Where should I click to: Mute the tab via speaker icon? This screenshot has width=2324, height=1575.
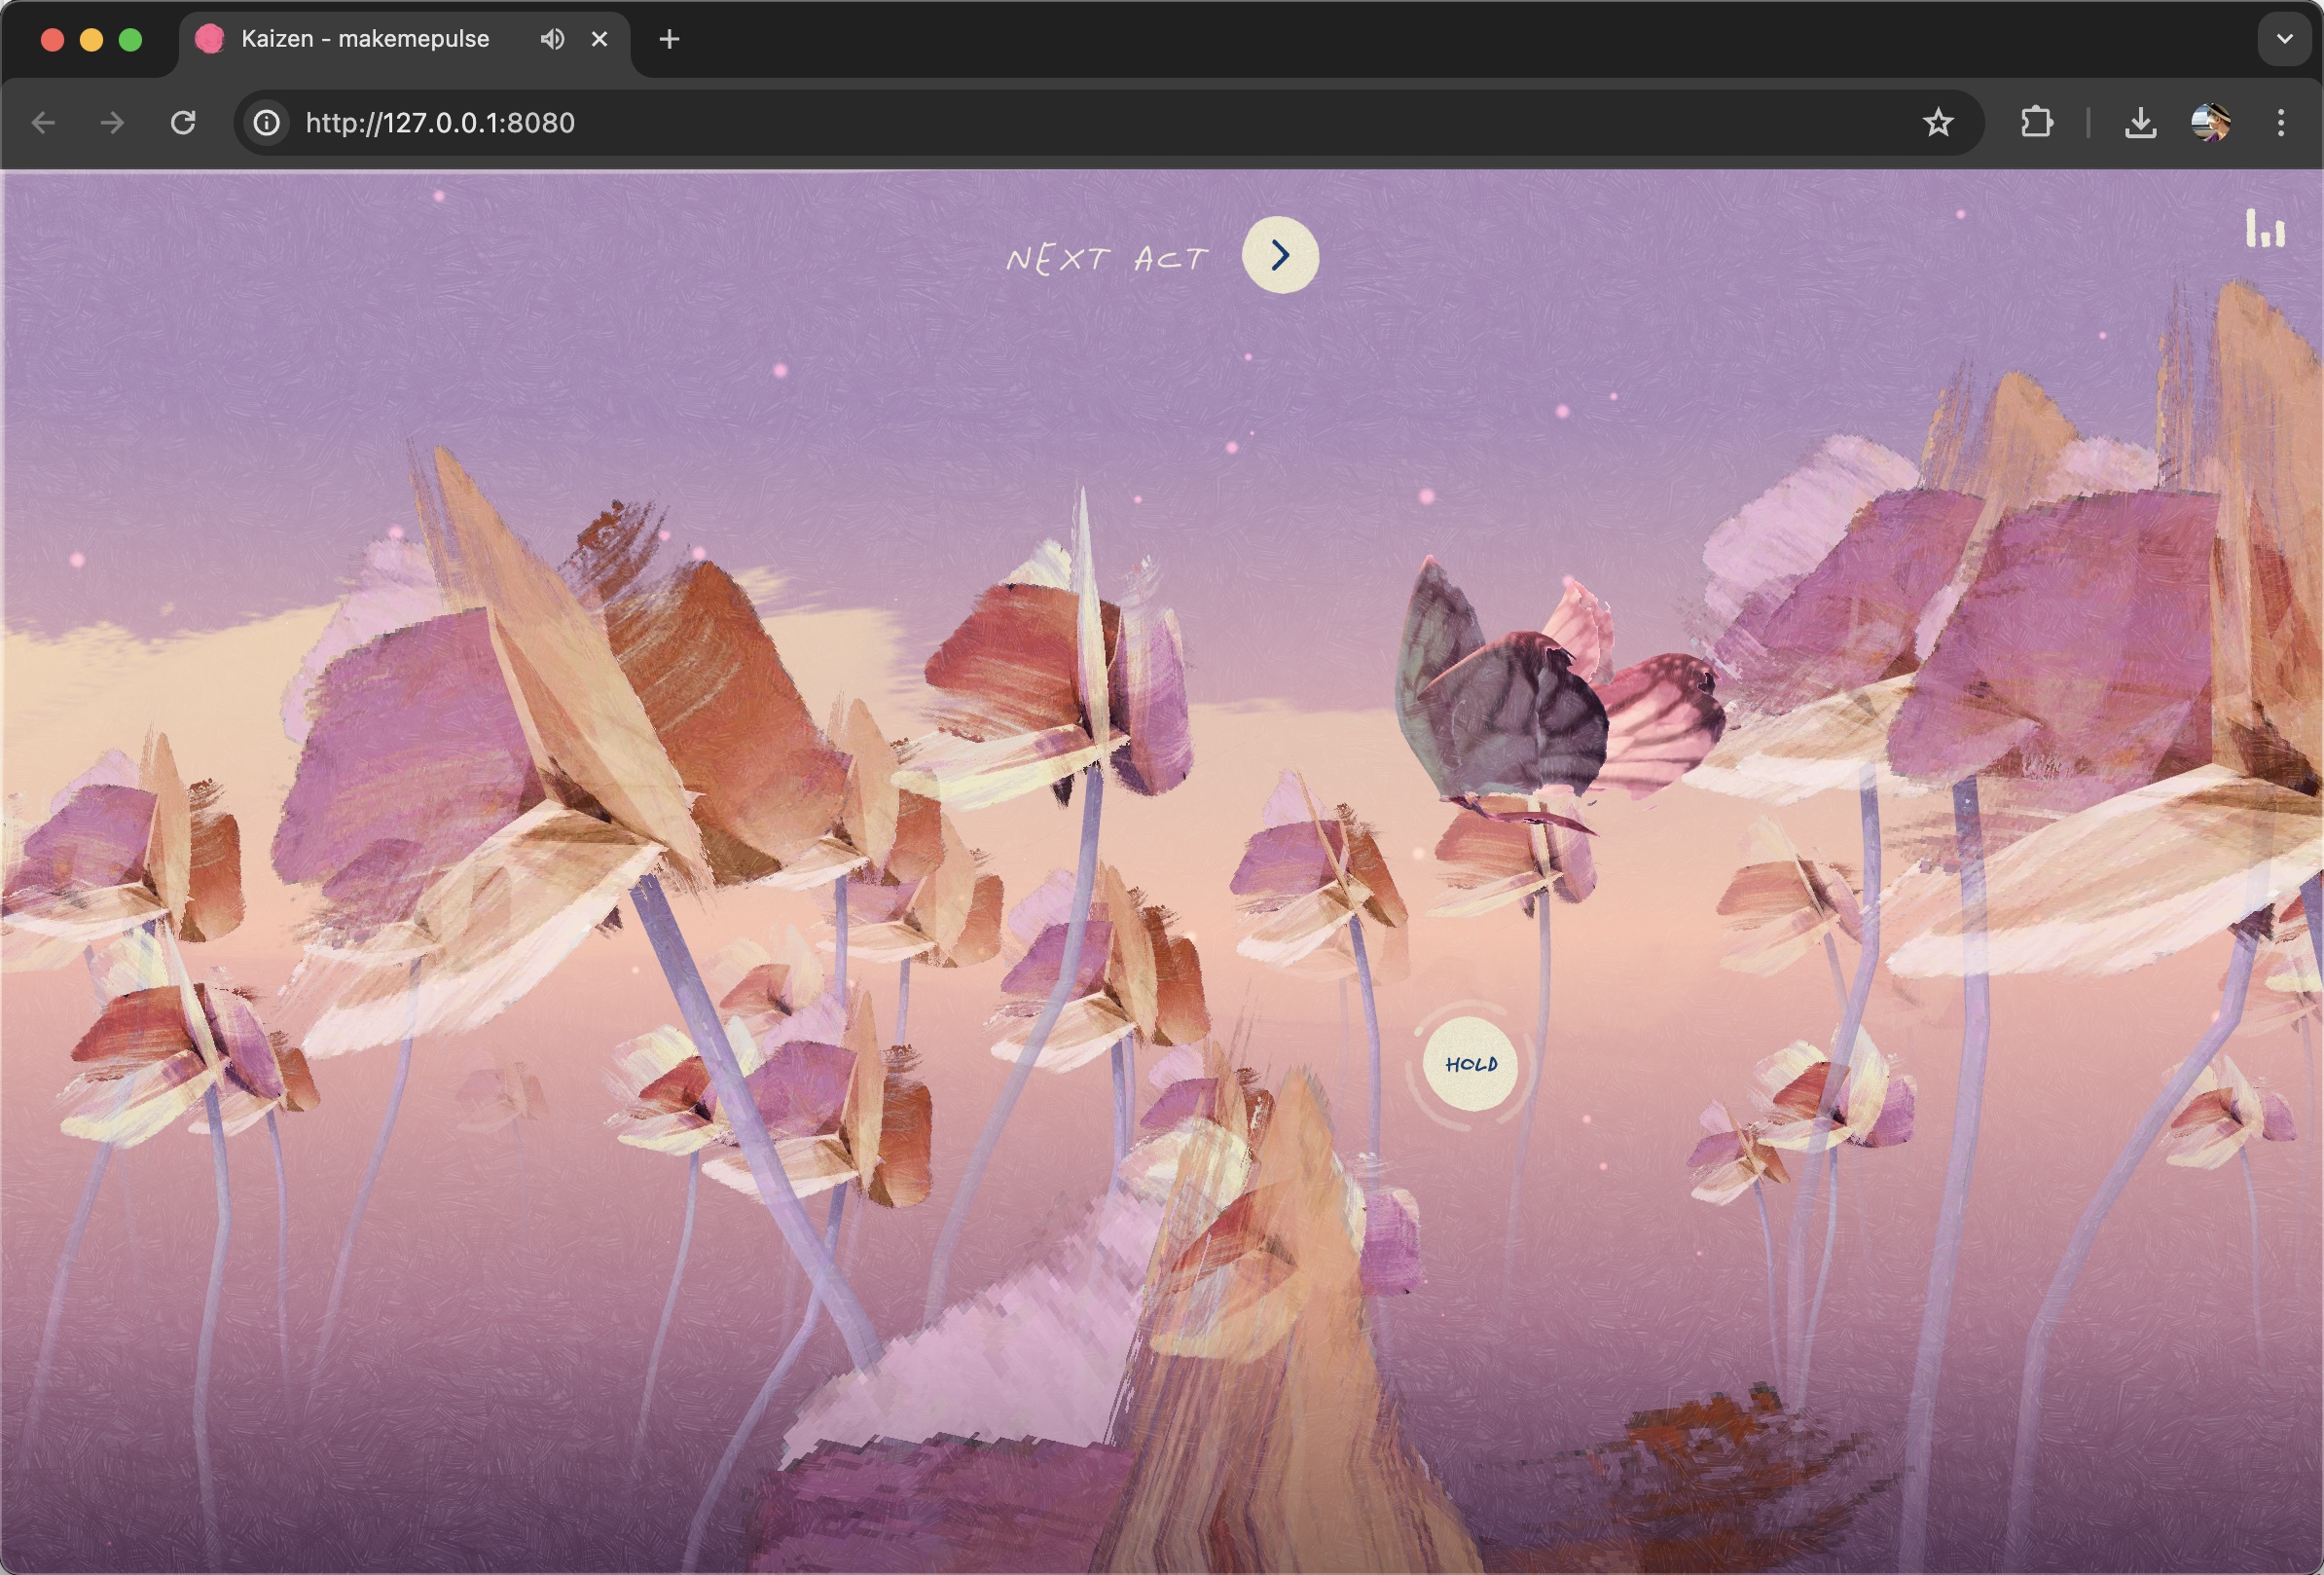point(552,39)
